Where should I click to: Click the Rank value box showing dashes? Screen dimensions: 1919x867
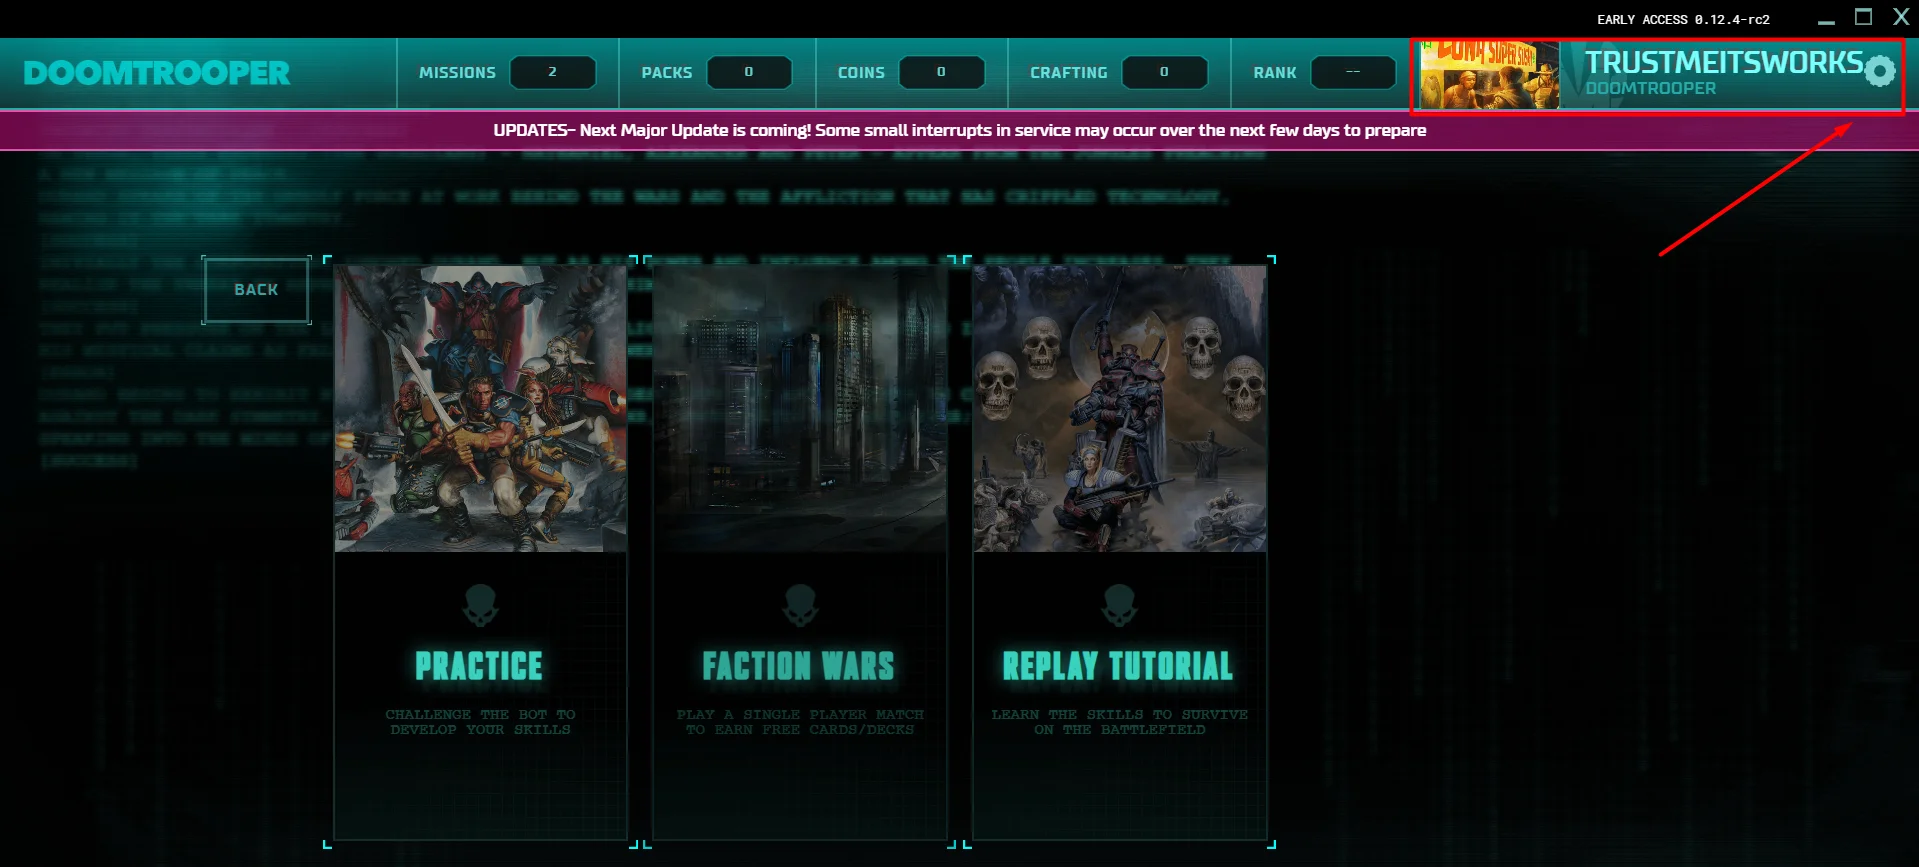click(x=1353, y=72)
